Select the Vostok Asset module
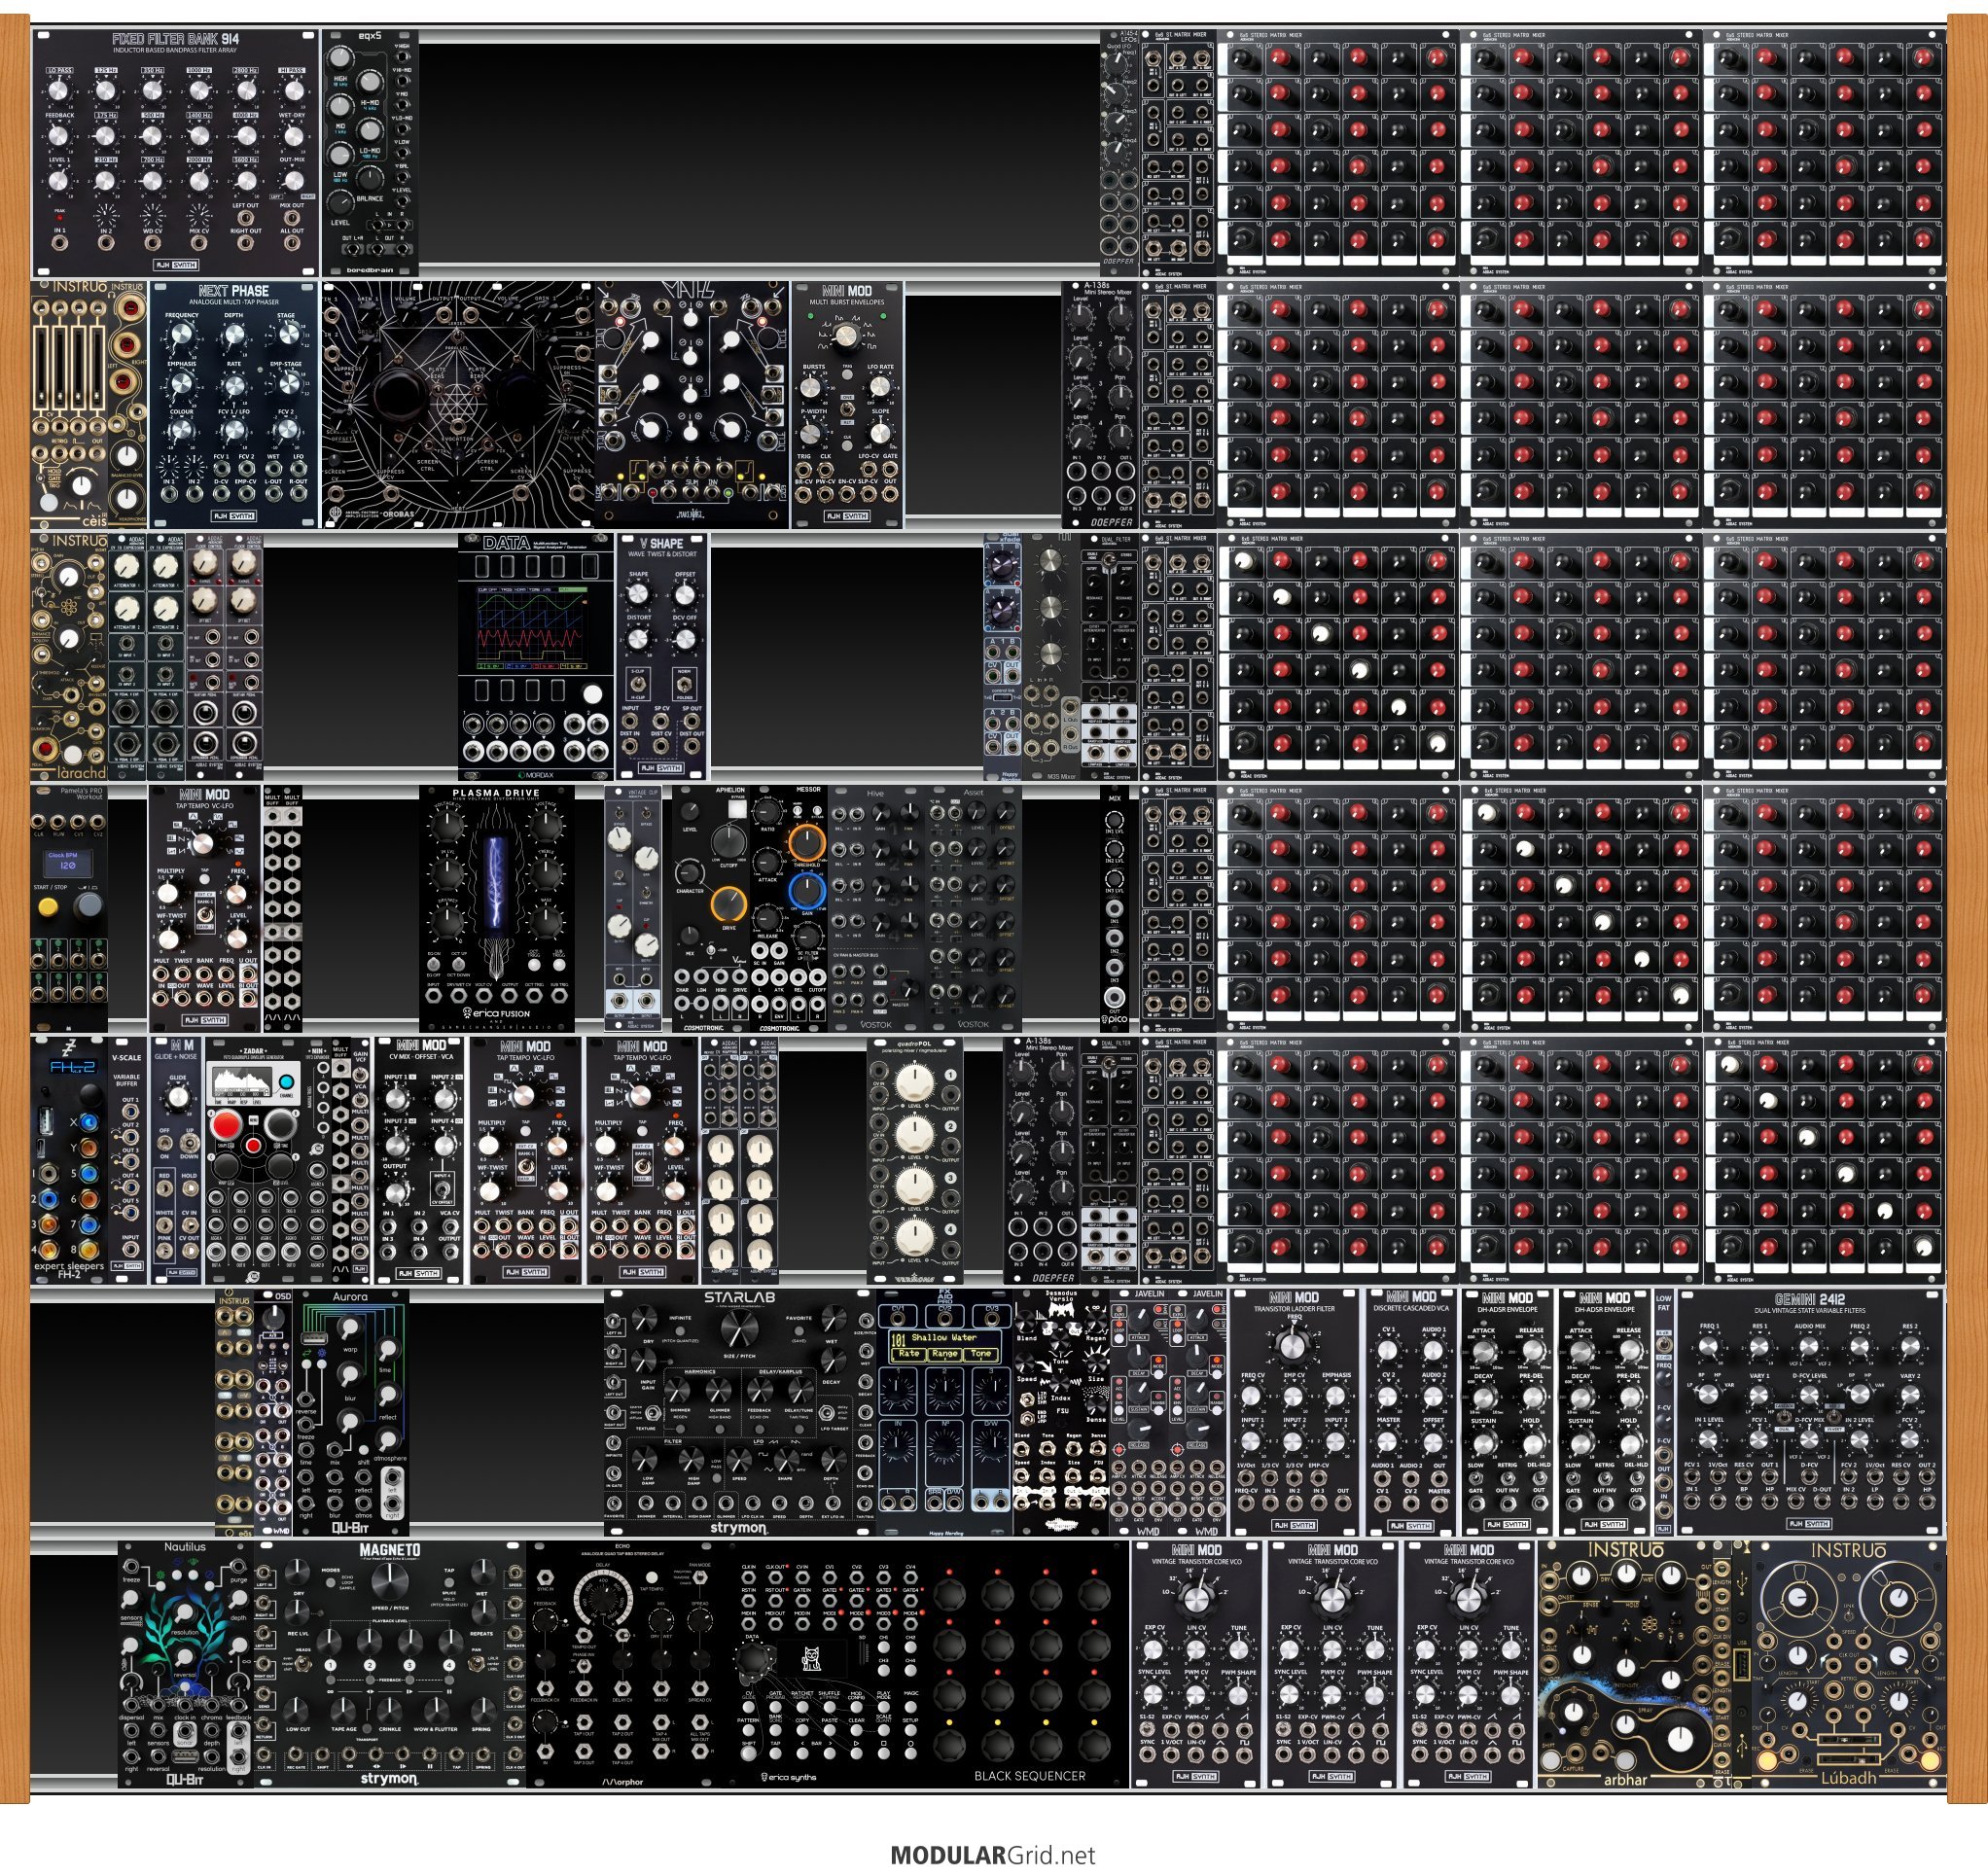Screen dimensions: 1988x1876 pyautogui.click(x=973, y=909)
